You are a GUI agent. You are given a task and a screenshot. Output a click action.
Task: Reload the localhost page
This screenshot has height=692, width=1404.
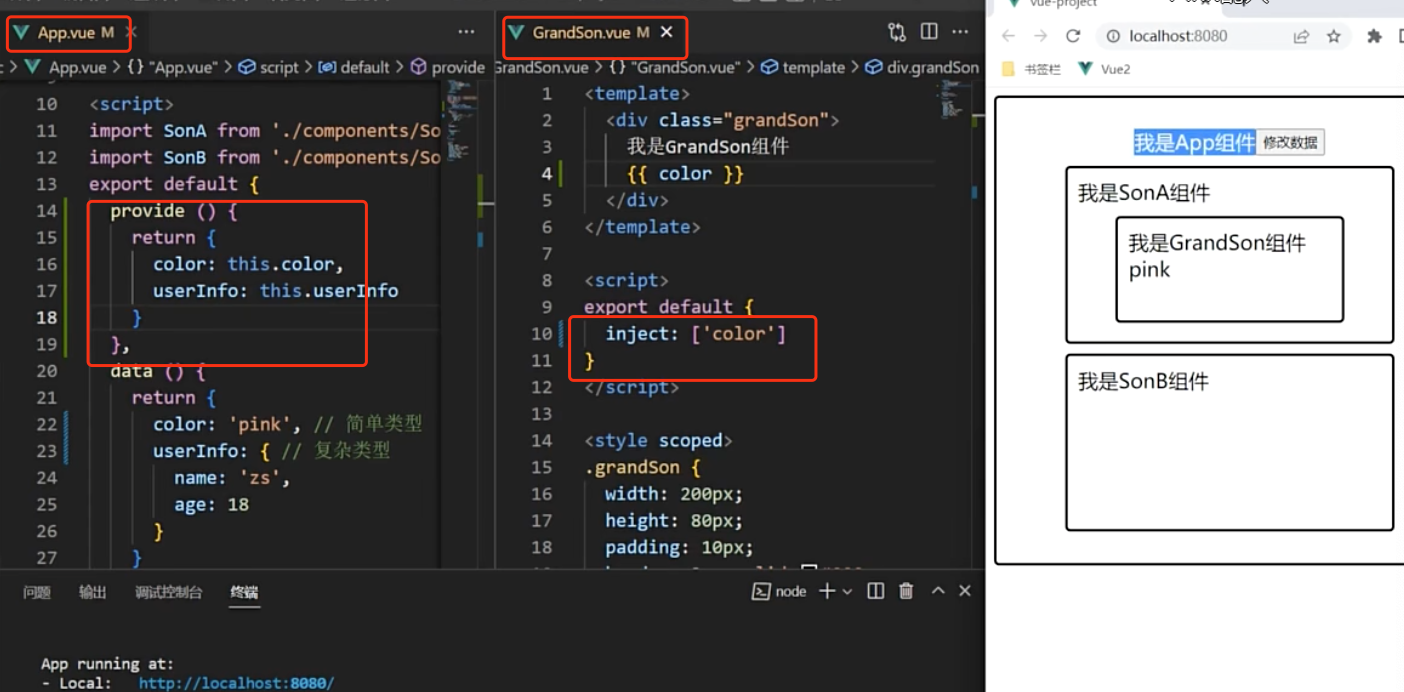[1073, 36]
